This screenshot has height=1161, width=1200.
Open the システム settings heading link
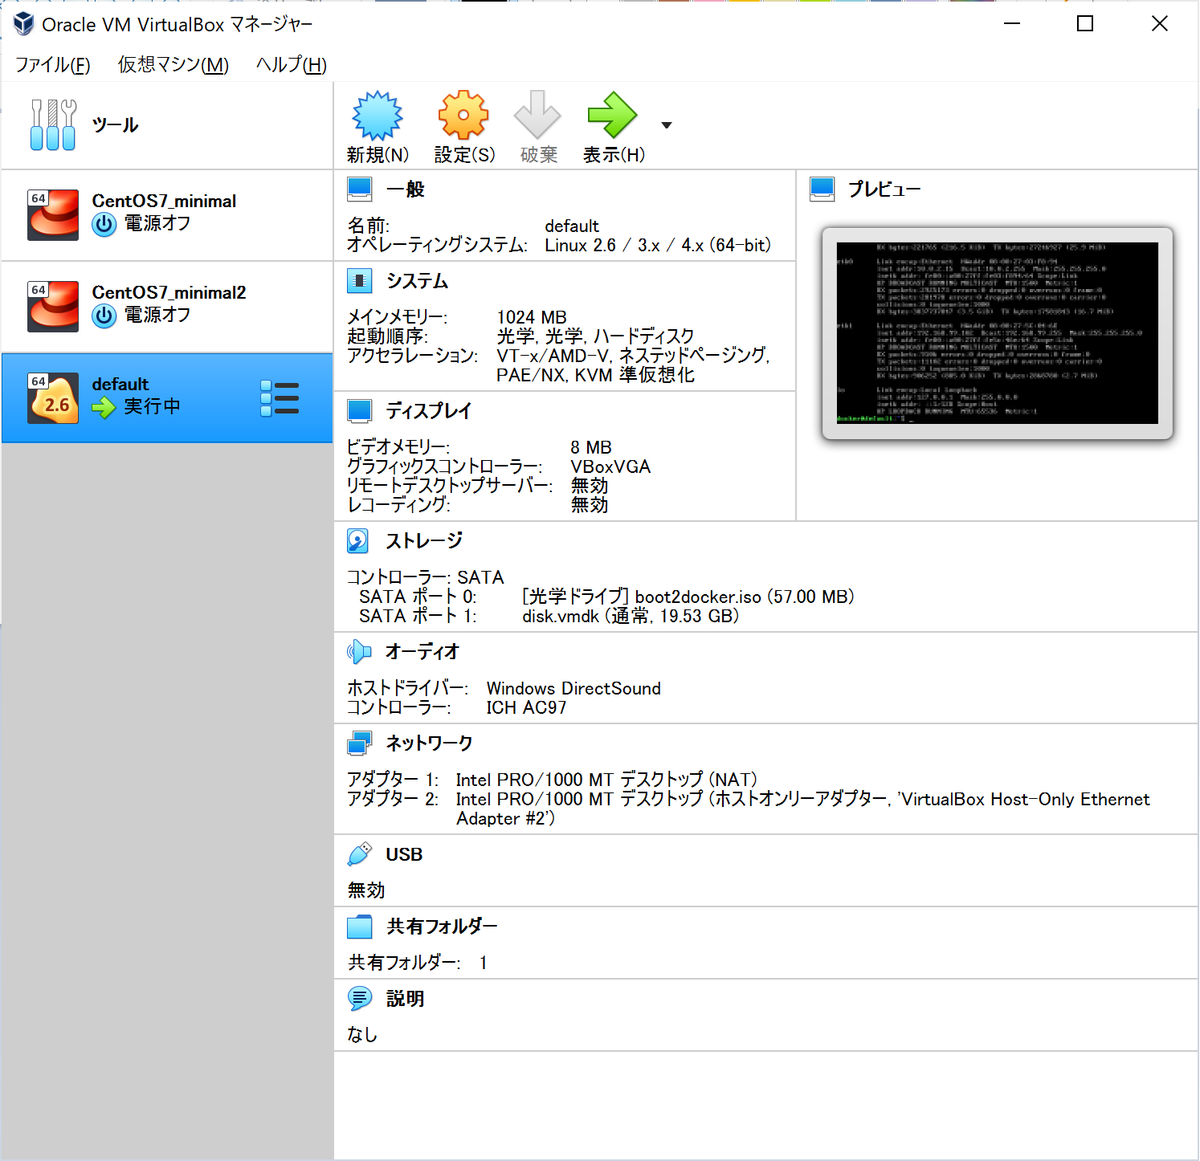click(x=417, y=281)
